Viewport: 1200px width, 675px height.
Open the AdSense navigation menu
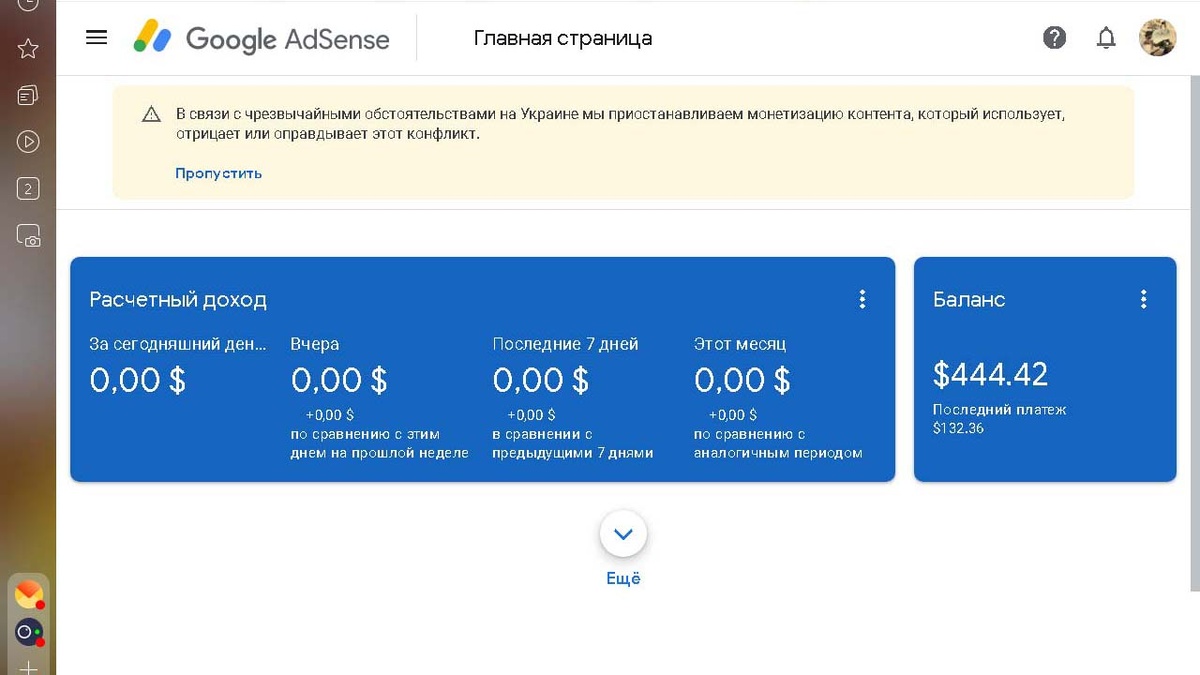click(x=96, y=37)
